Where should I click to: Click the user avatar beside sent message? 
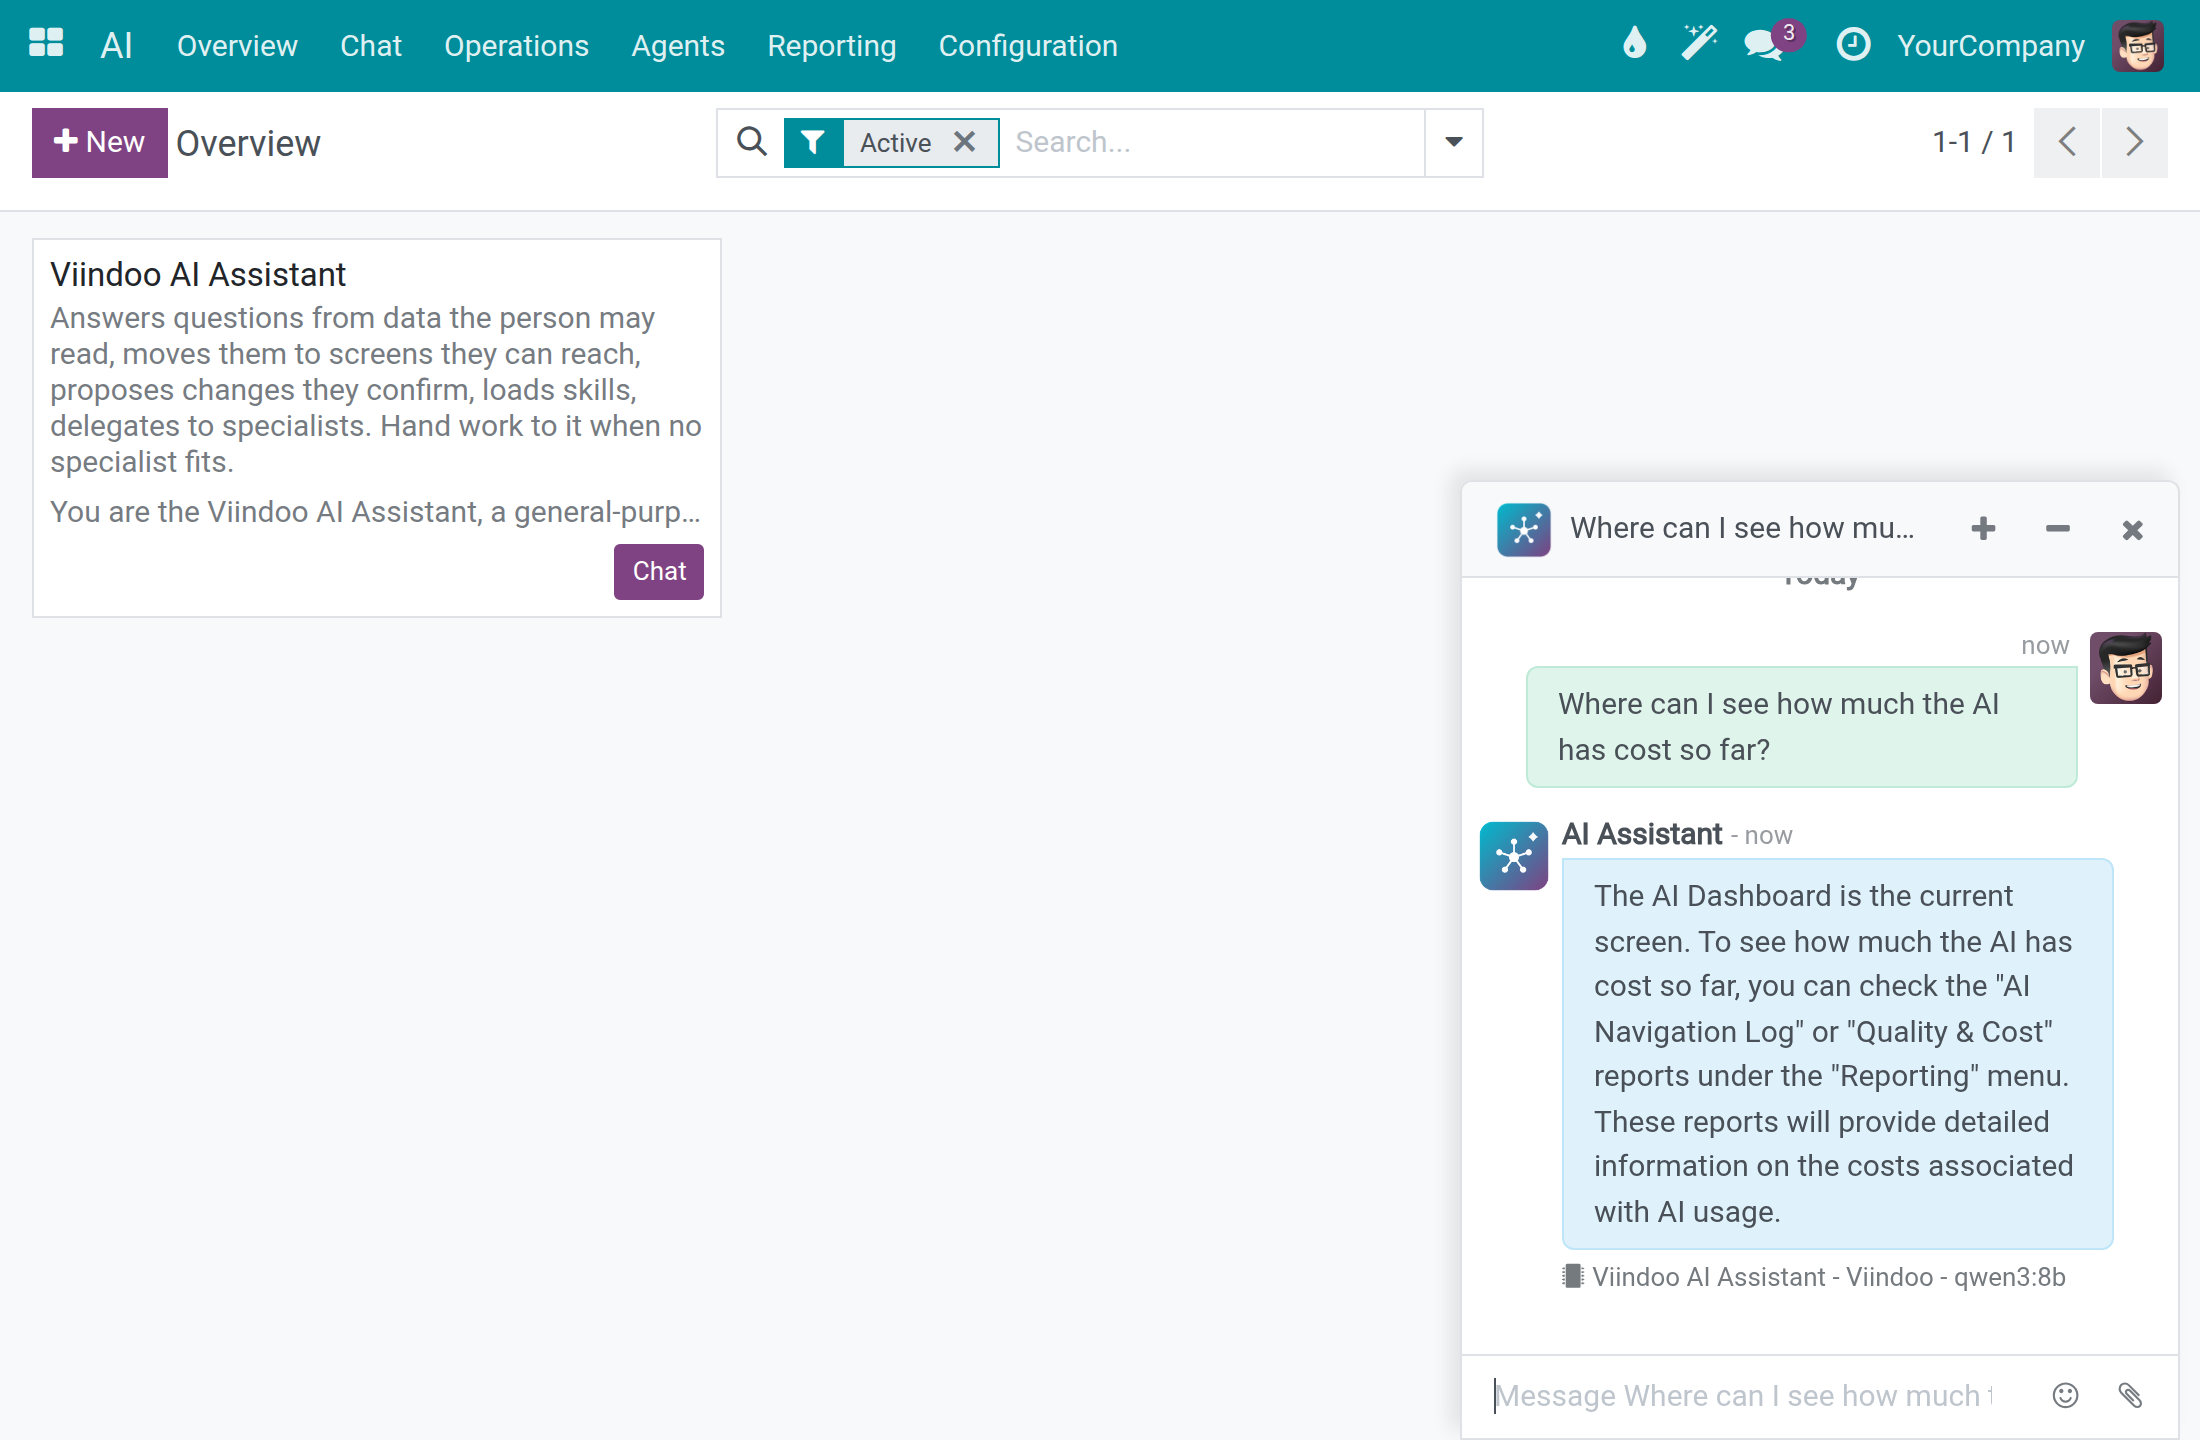click(x=2126, y=668)
